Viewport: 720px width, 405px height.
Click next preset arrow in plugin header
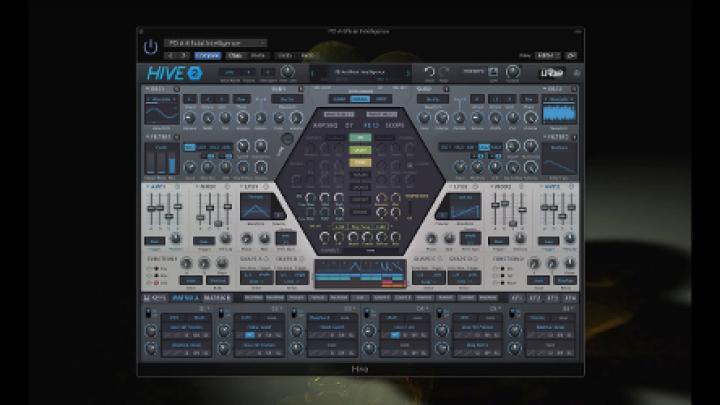tap(183, 56)
